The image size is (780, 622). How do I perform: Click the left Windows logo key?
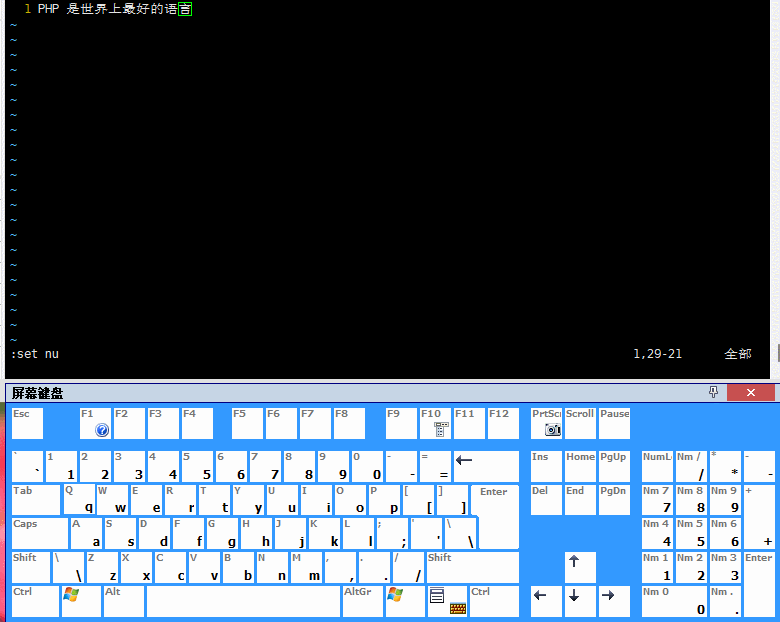81,601
